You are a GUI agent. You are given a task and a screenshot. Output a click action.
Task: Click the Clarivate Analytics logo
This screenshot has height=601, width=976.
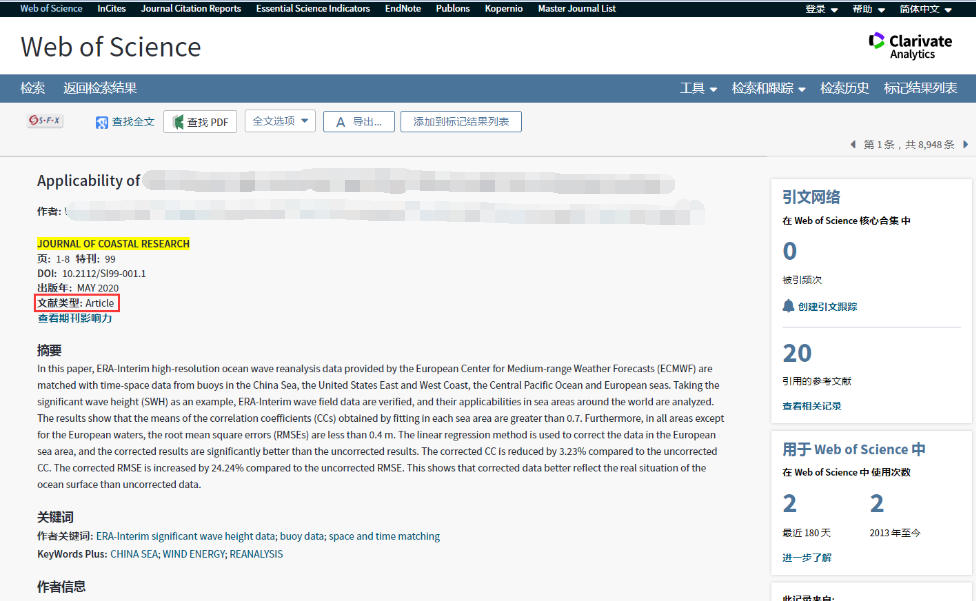[910, 46]
